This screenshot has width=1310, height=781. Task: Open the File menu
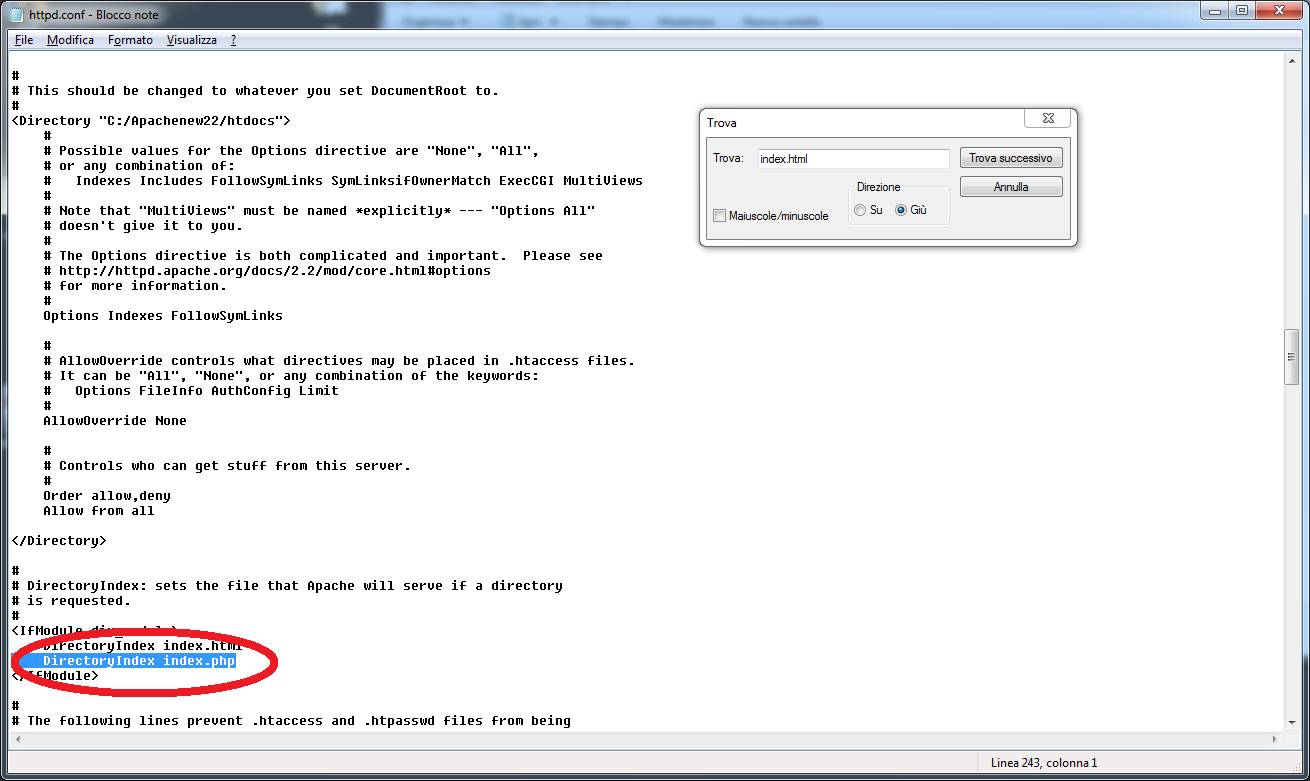coord(24,40)
